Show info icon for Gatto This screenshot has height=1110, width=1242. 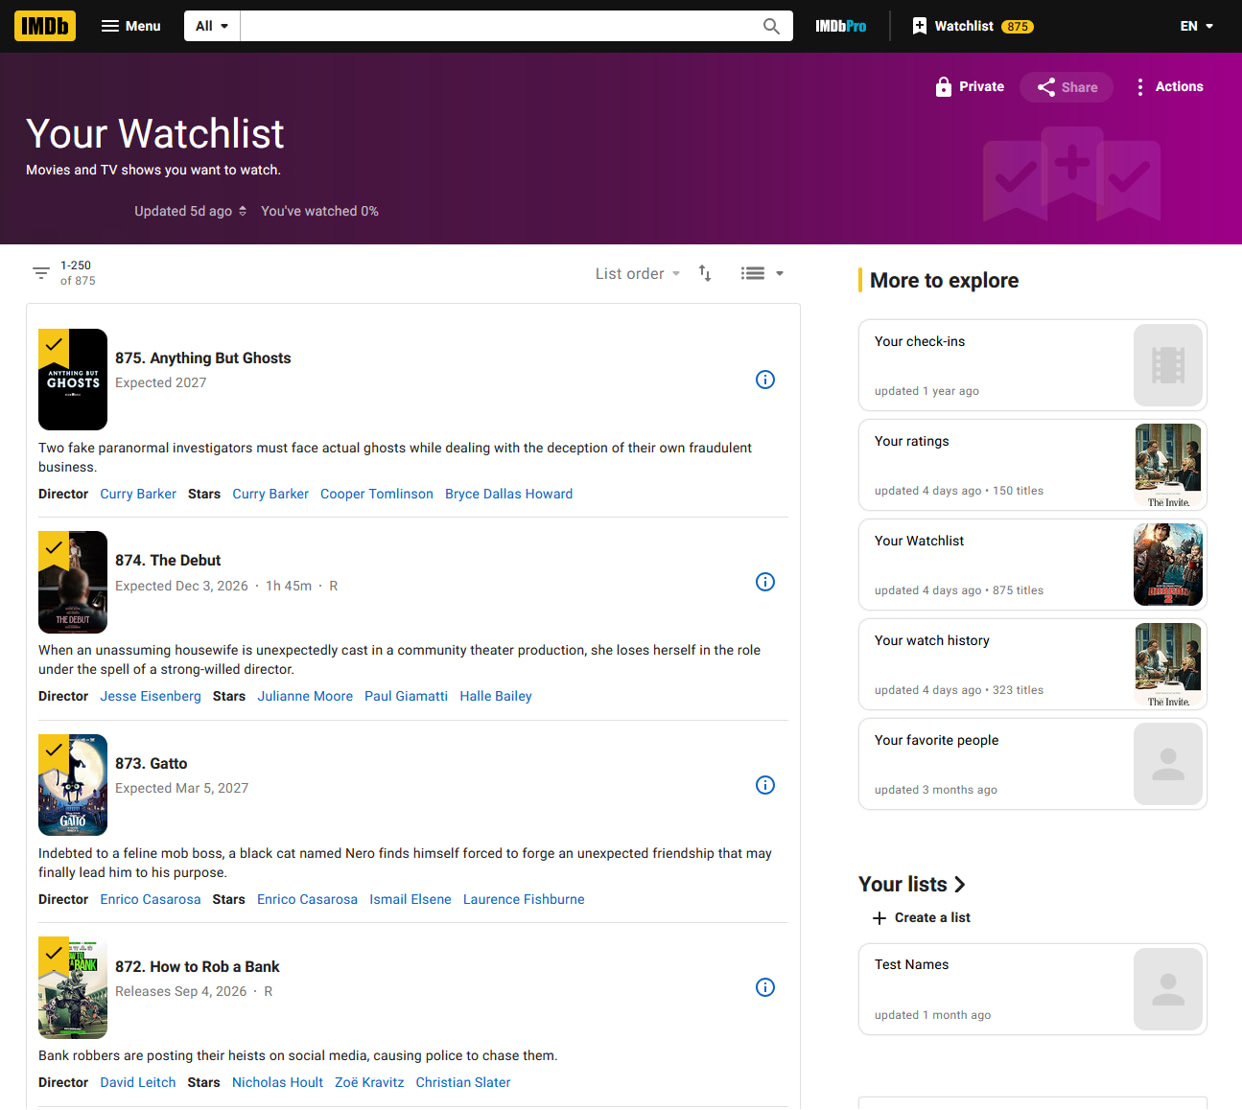765,785
